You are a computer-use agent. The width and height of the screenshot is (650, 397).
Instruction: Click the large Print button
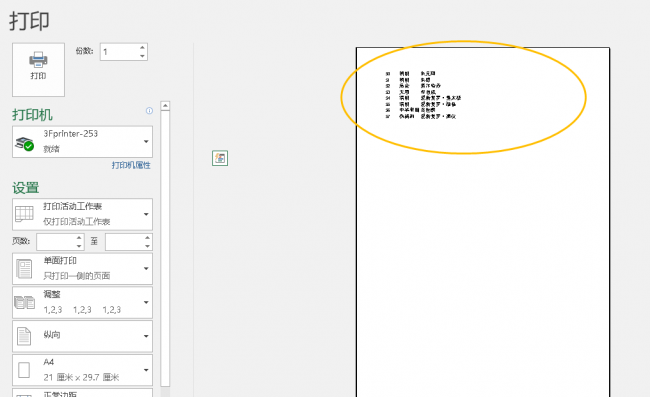[38, 70]
